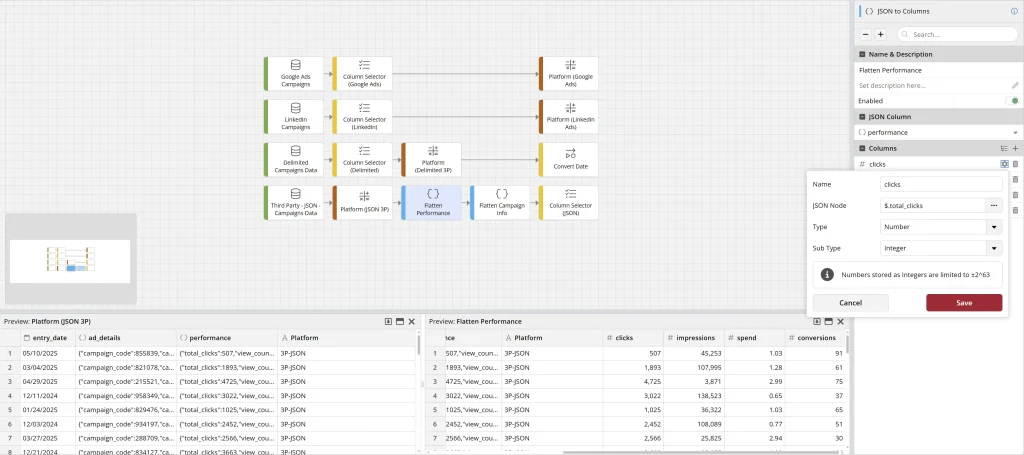Click the Set description here field
The height and width of the screenshot is (455, 1024).
click(x=934, y=86)
